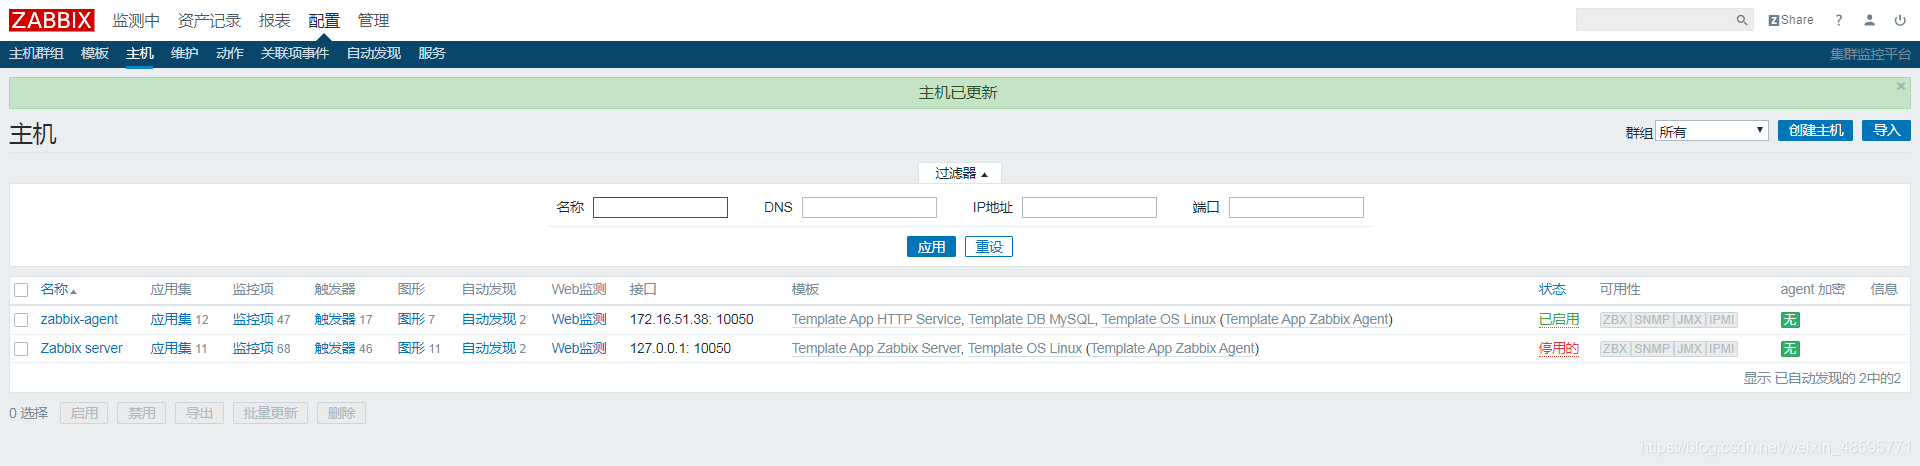Click JMX availability badge for zabbix-agent
The width and height of the screenshot is (1920, 466).
[x=1689, y=320]
